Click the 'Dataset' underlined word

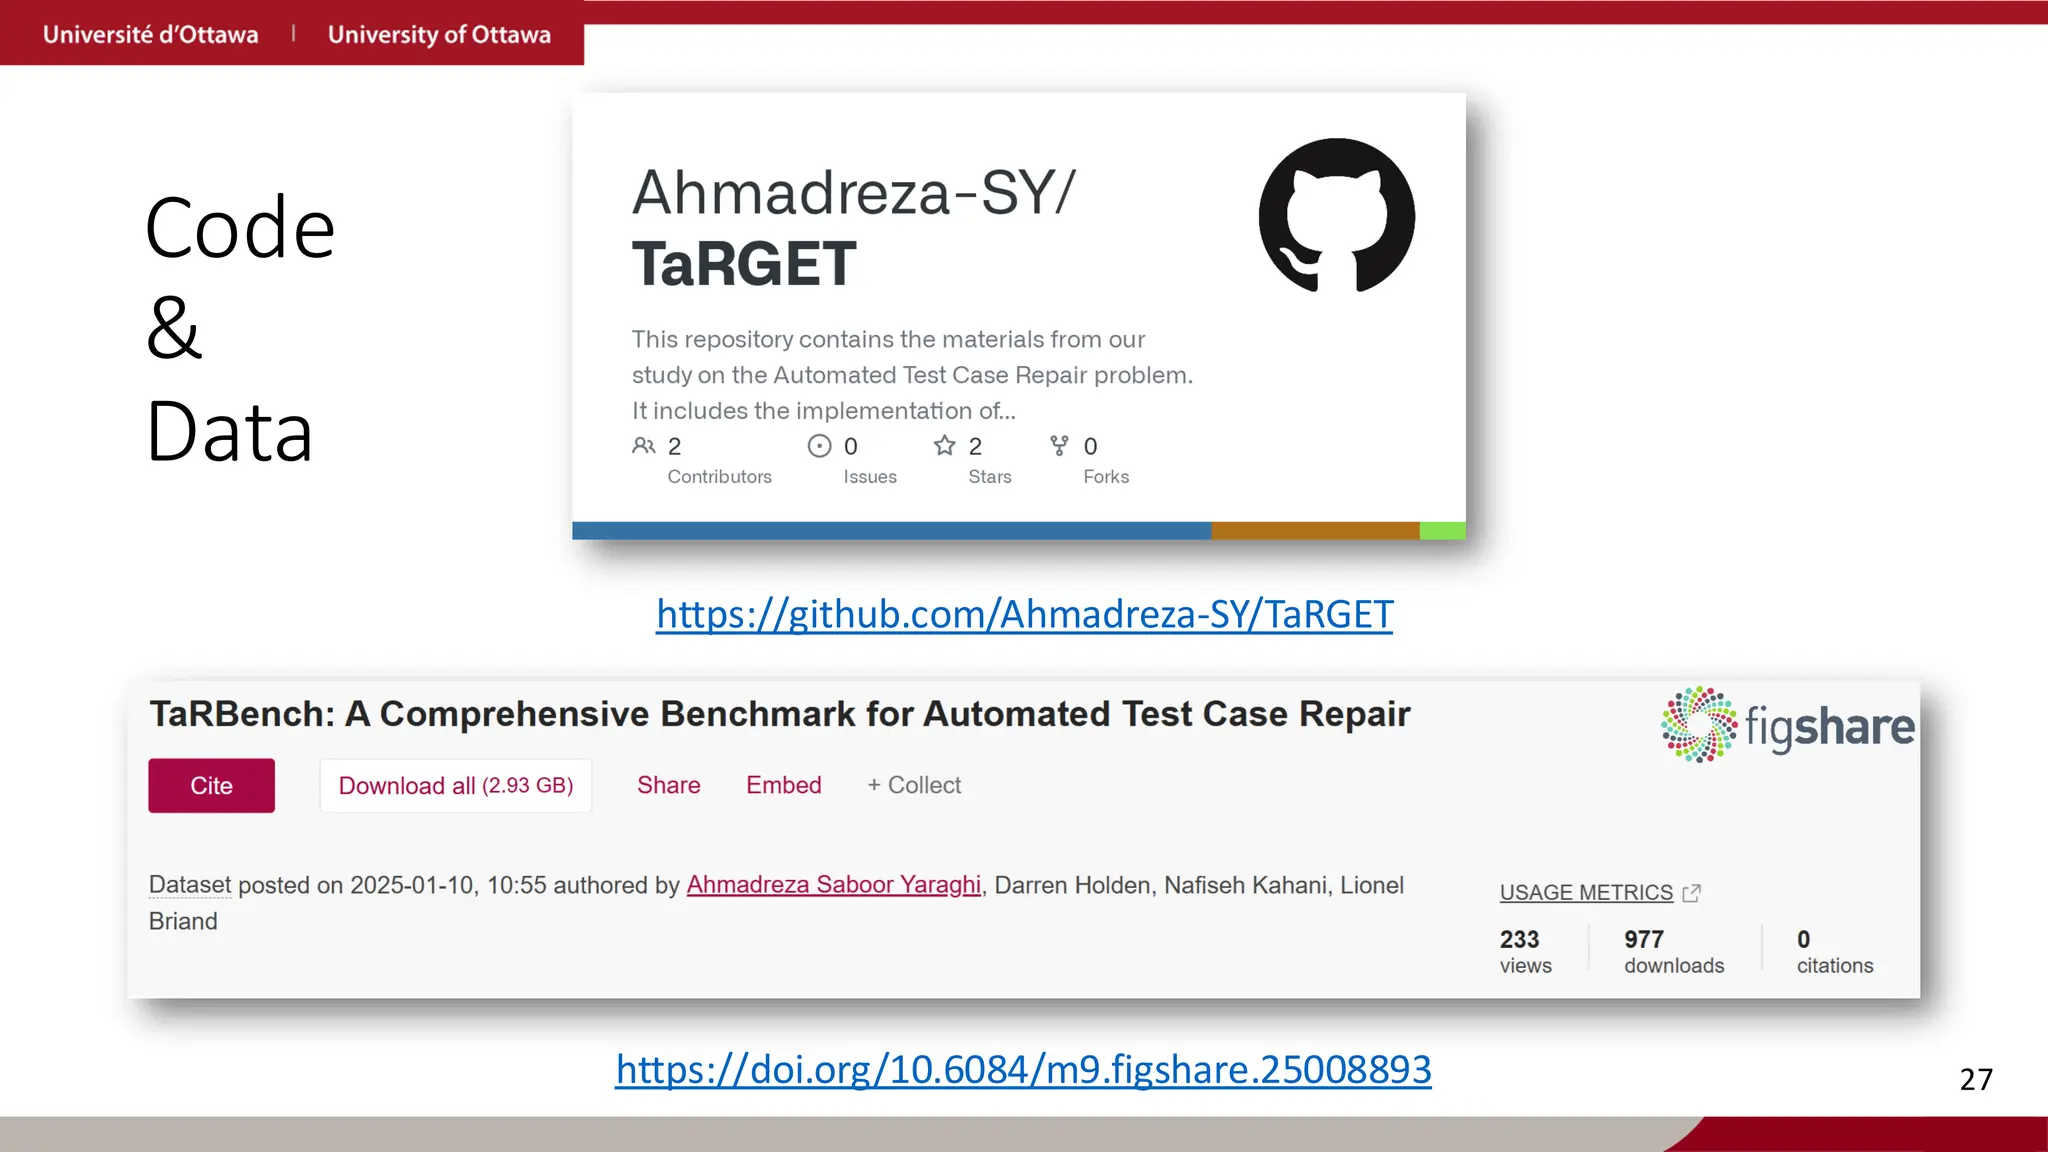190,885
